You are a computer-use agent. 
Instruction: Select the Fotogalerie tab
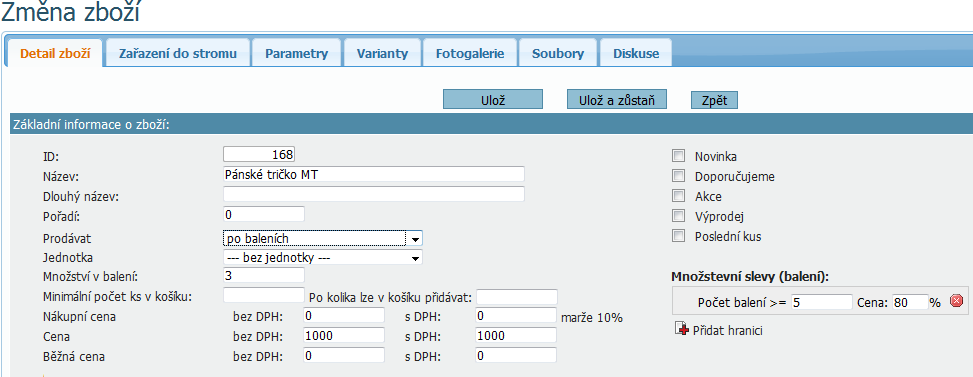[x=469, y=53]
